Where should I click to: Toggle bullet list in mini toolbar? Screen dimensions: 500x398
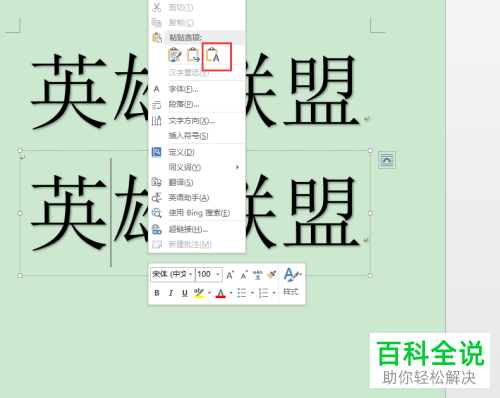click(x=242, y=293)
